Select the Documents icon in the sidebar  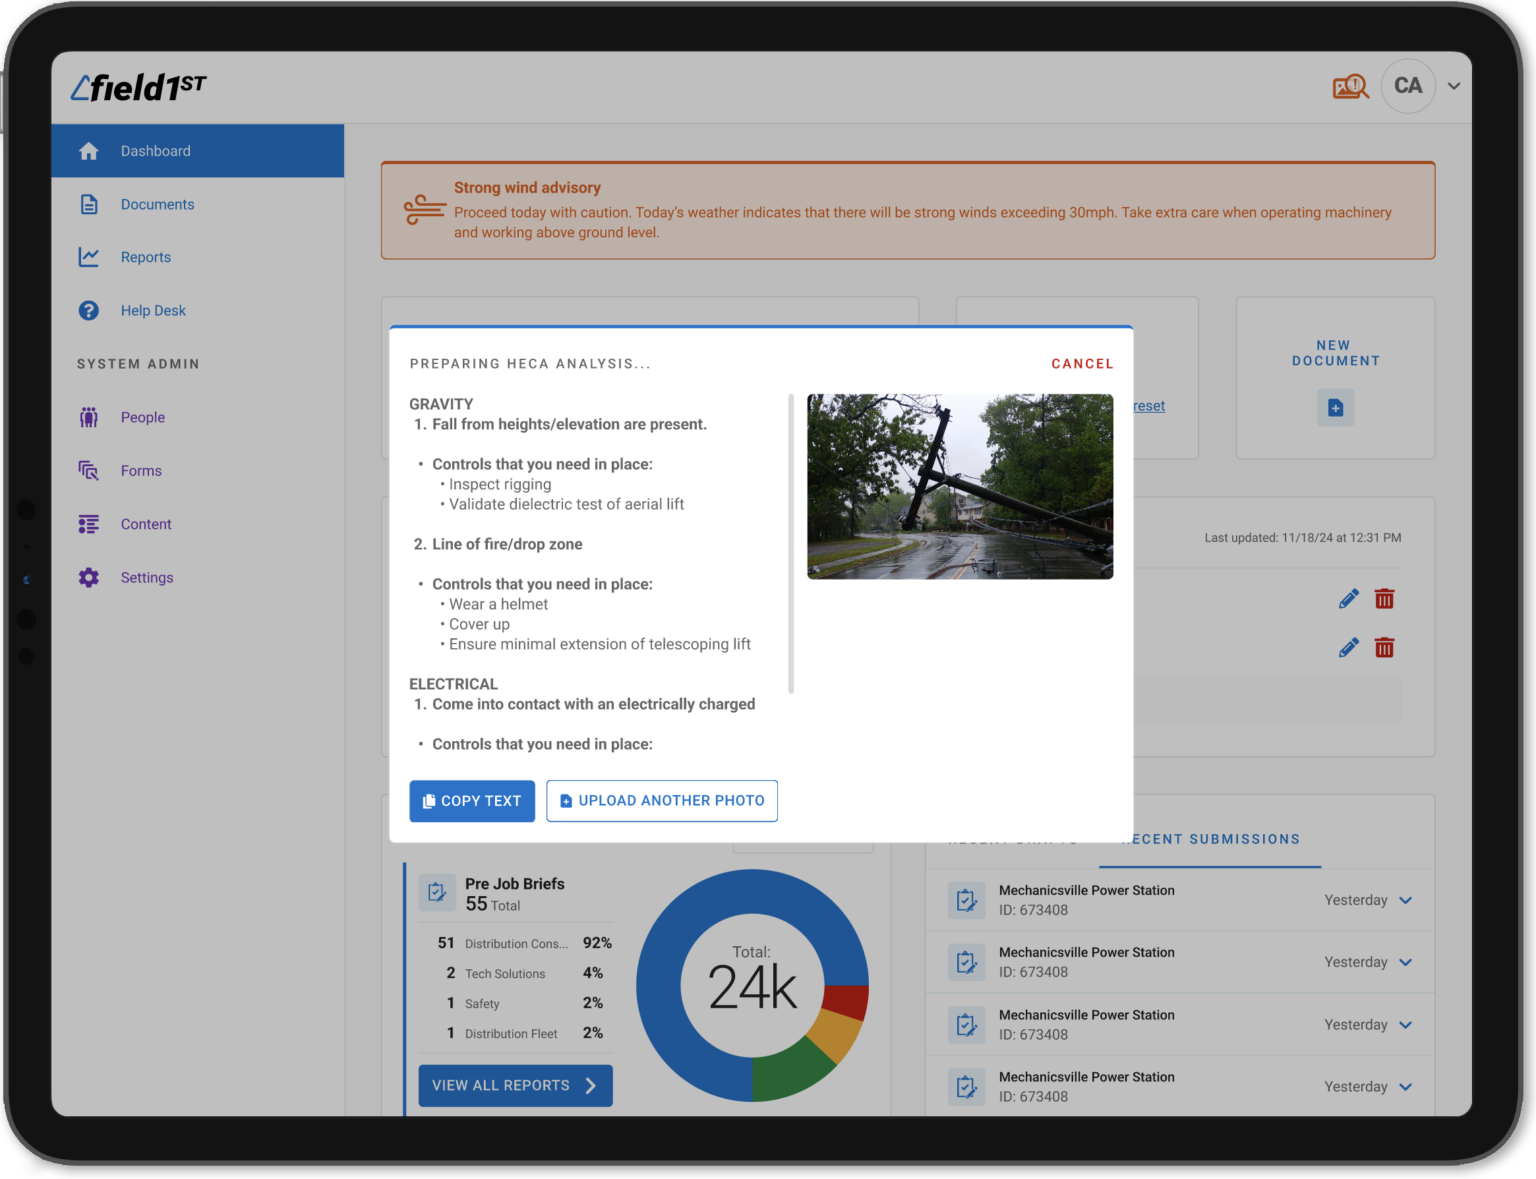[89, 204]
